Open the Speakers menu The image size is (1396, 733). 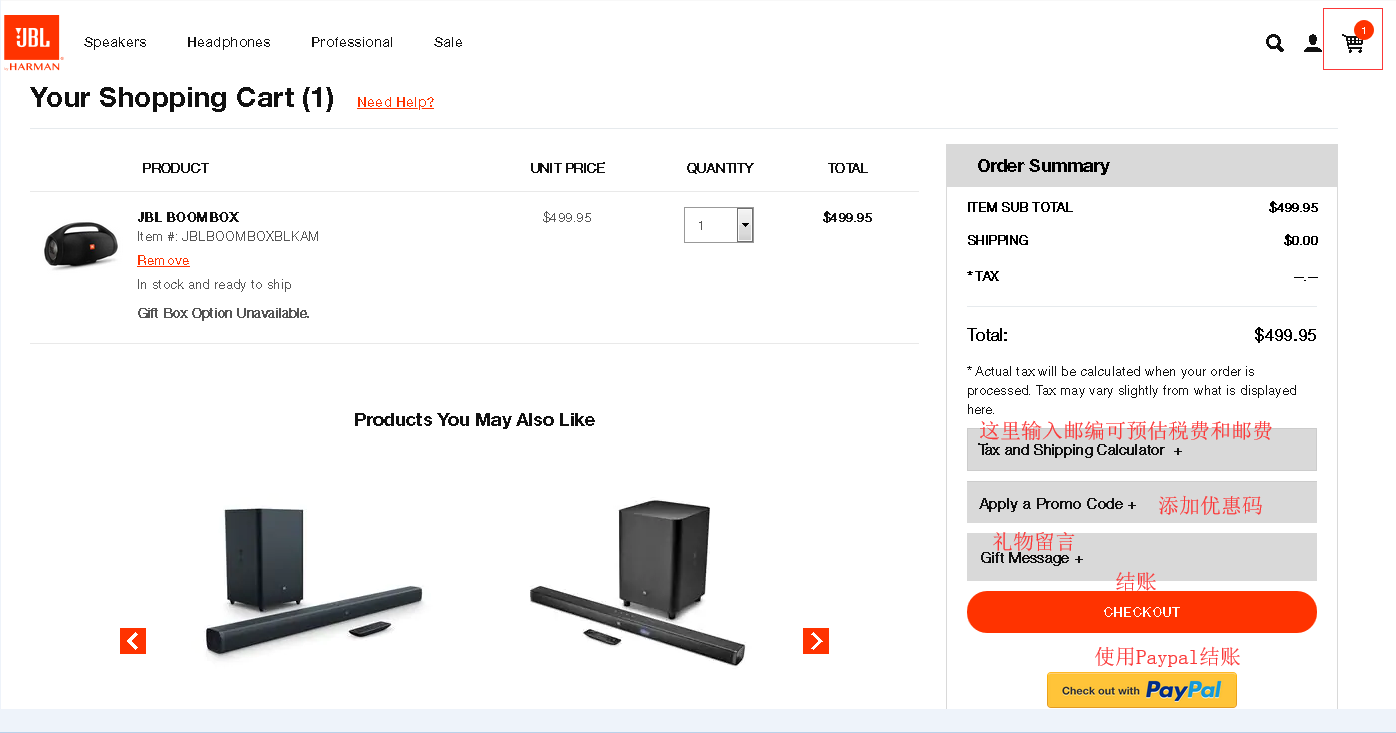coord(115,42)
